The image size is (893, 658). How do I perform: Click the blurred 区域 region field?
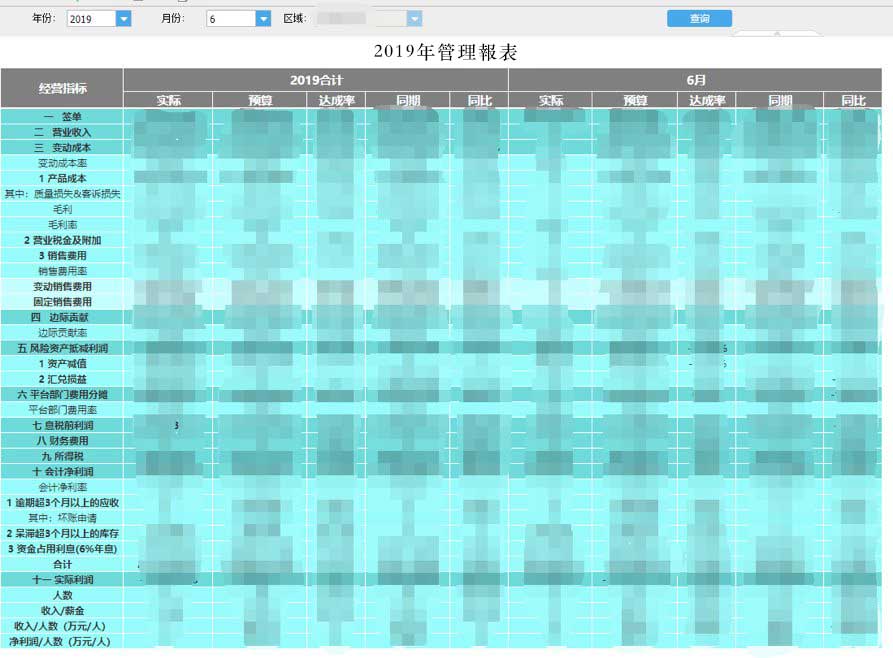click(362, 19)
